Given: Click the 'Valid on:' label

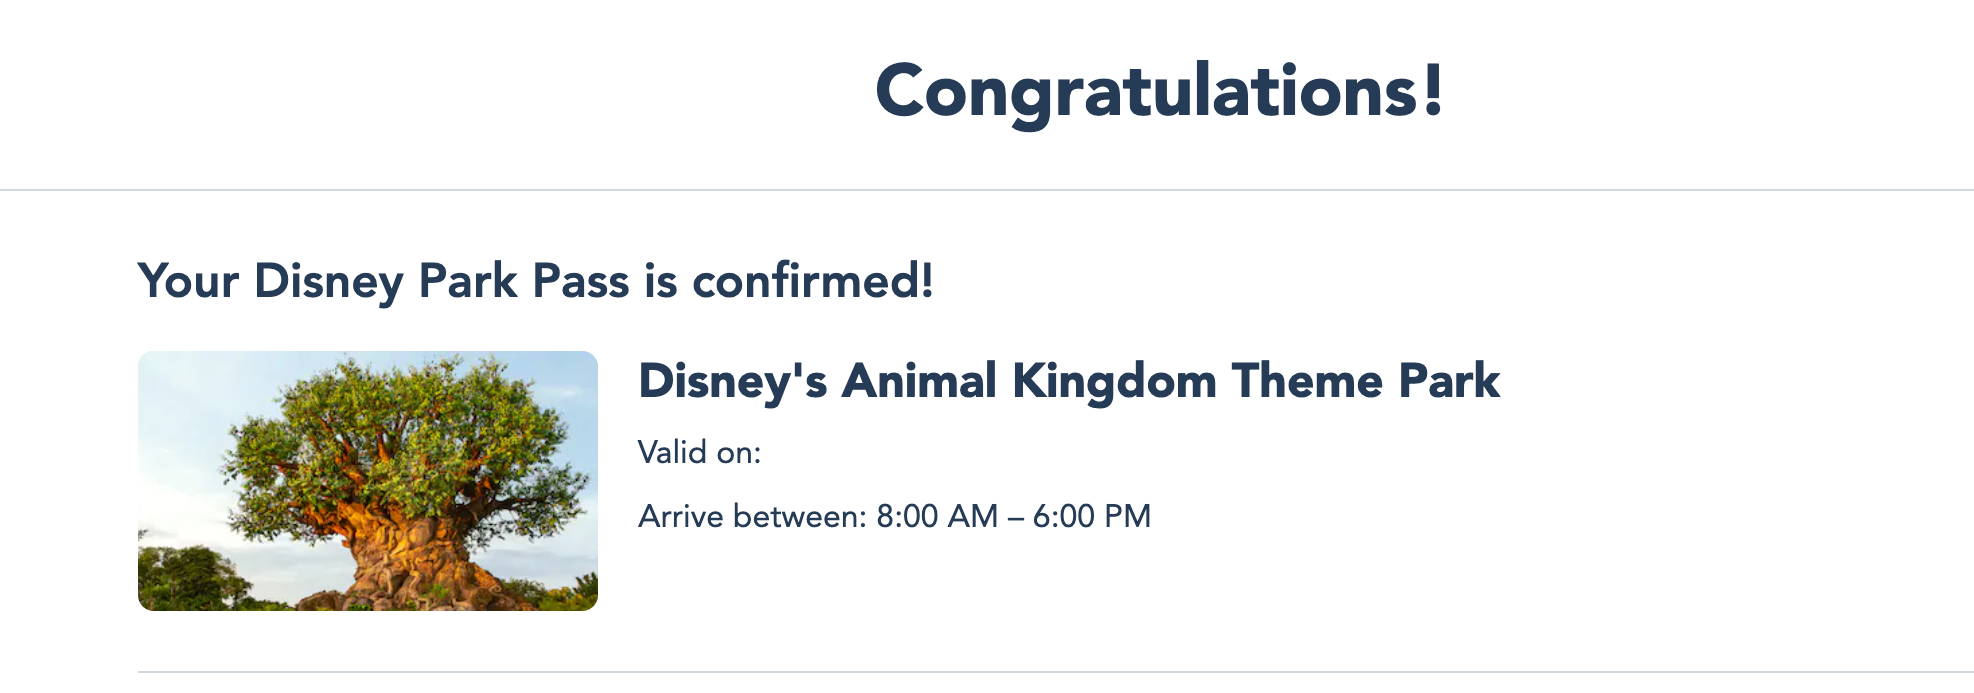Looking at the screenshot, I should (x=699, y=453).
